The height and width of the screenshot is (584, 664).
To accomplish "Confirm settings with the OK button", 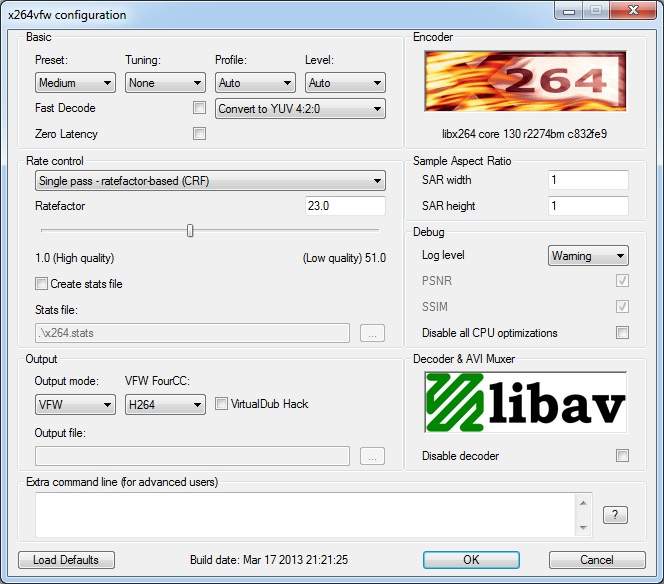I will click(471, 560).
